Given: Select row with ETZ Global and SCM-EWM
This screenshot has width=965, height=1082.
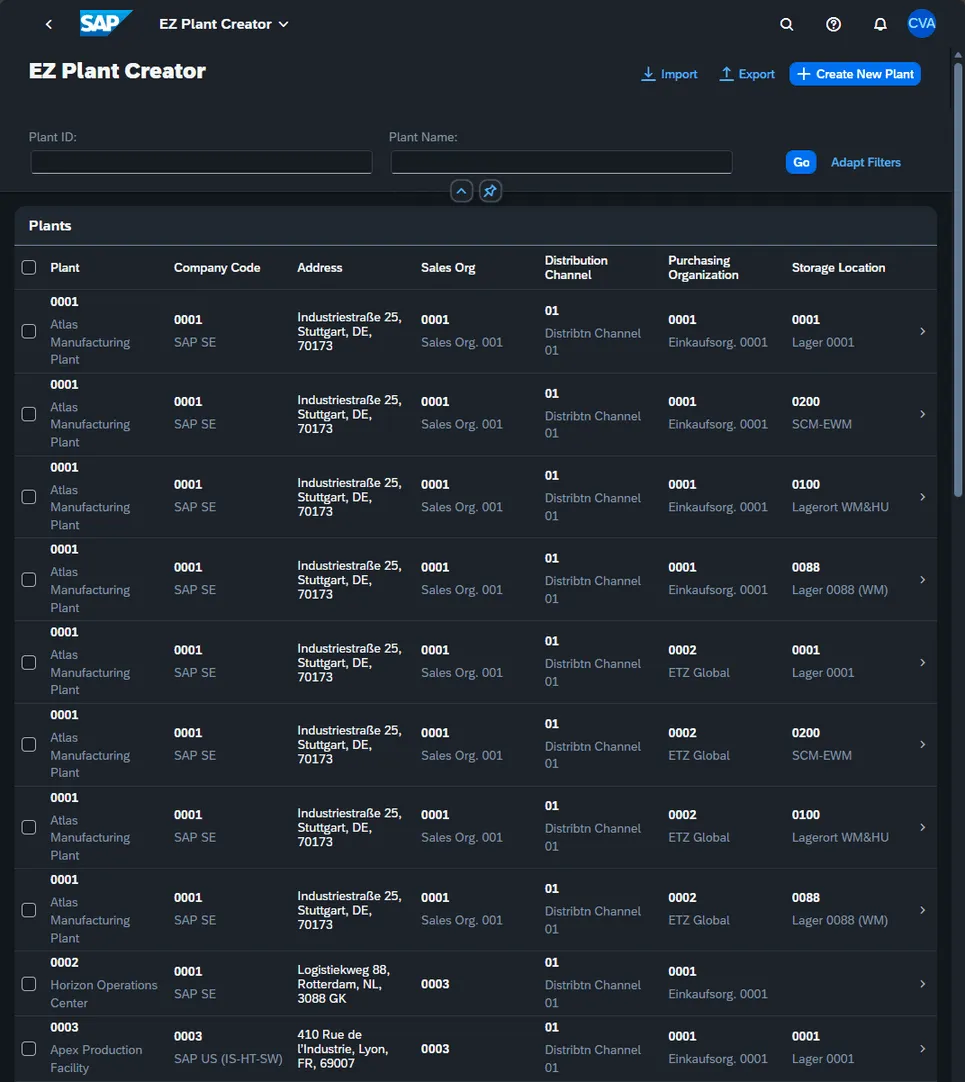Looking at the screenshot, I should 29,745.
